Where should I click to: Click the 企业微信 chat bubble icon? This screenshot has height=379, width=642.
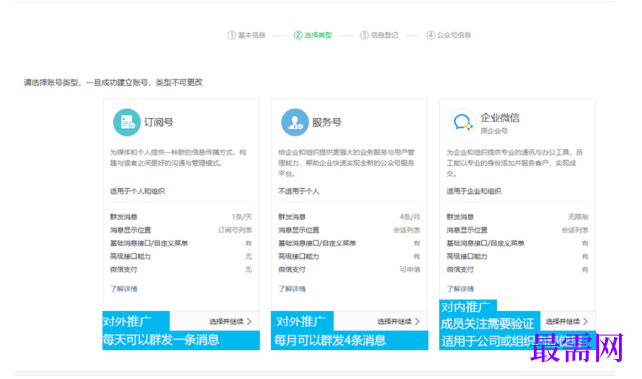click(x=463, y=122)
